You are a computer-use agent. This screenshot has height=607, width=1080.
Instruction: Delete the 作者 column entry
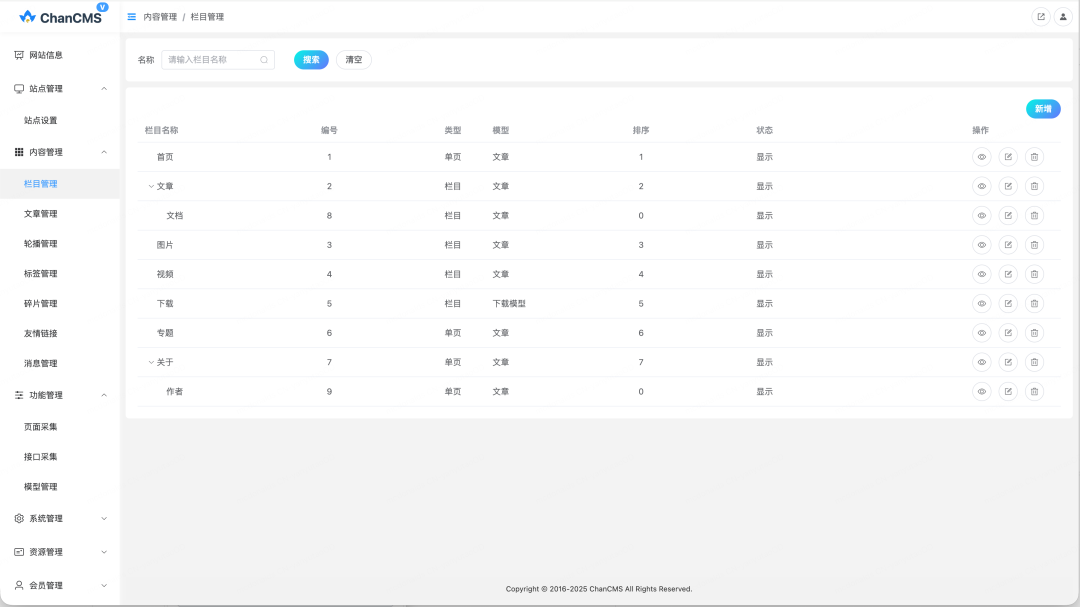tap(1034, 392)
